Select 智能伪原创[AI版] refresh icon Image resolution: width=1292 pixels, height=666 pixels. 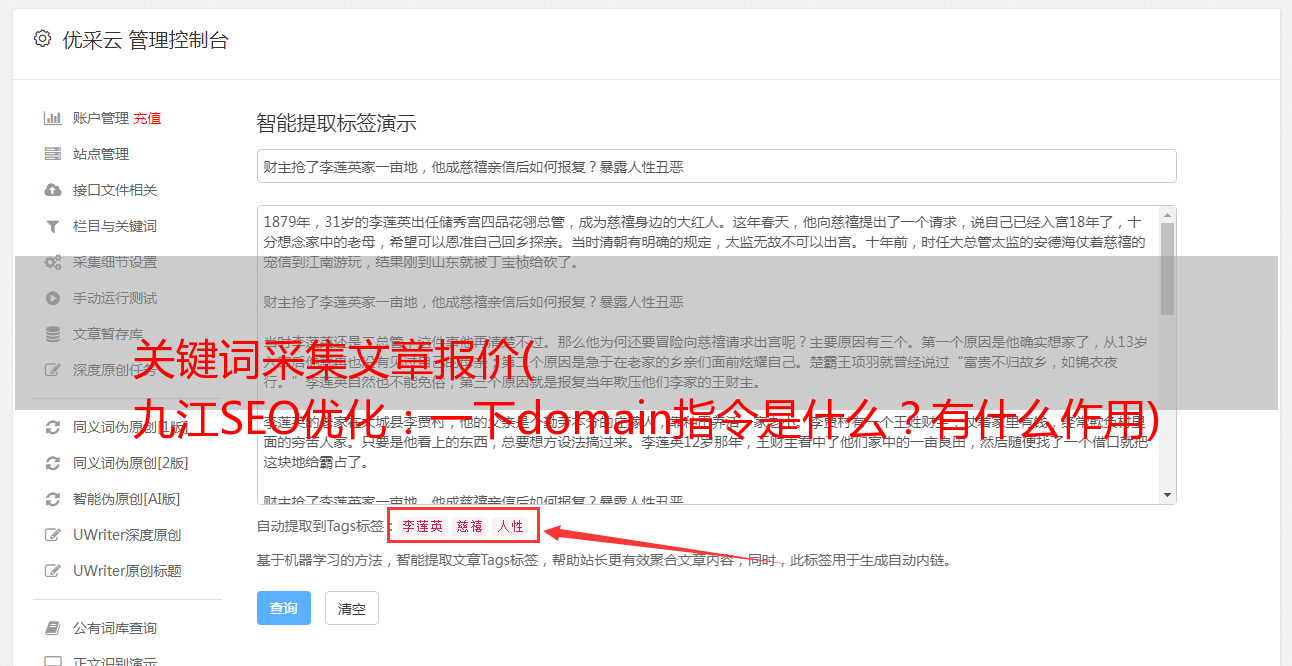[x=53, y=499]
